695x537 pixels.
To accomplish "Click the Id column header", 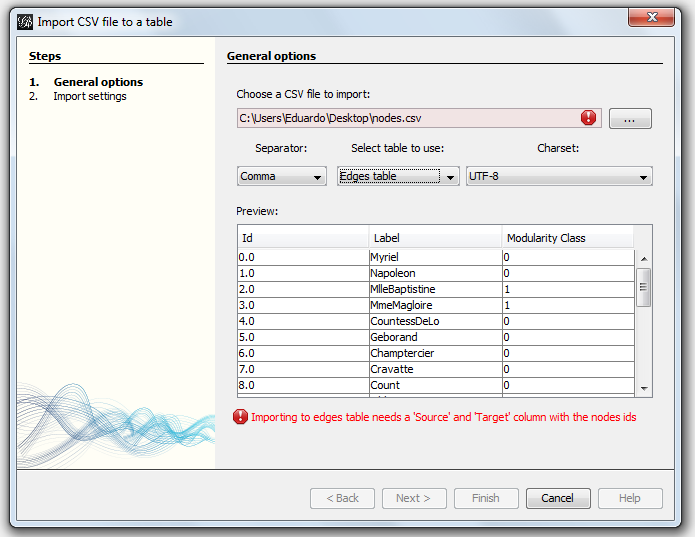I will (302, 238).
